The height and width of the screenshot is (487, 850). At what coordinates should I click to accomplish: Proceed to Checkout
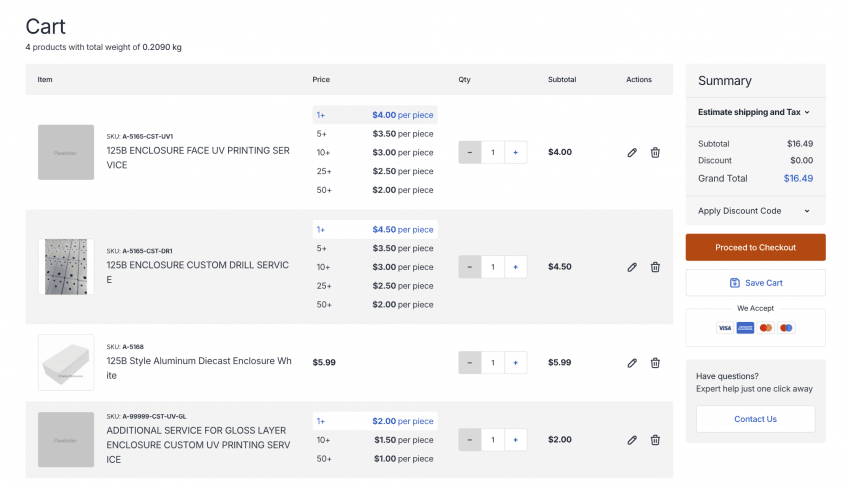tap(755, 247)
